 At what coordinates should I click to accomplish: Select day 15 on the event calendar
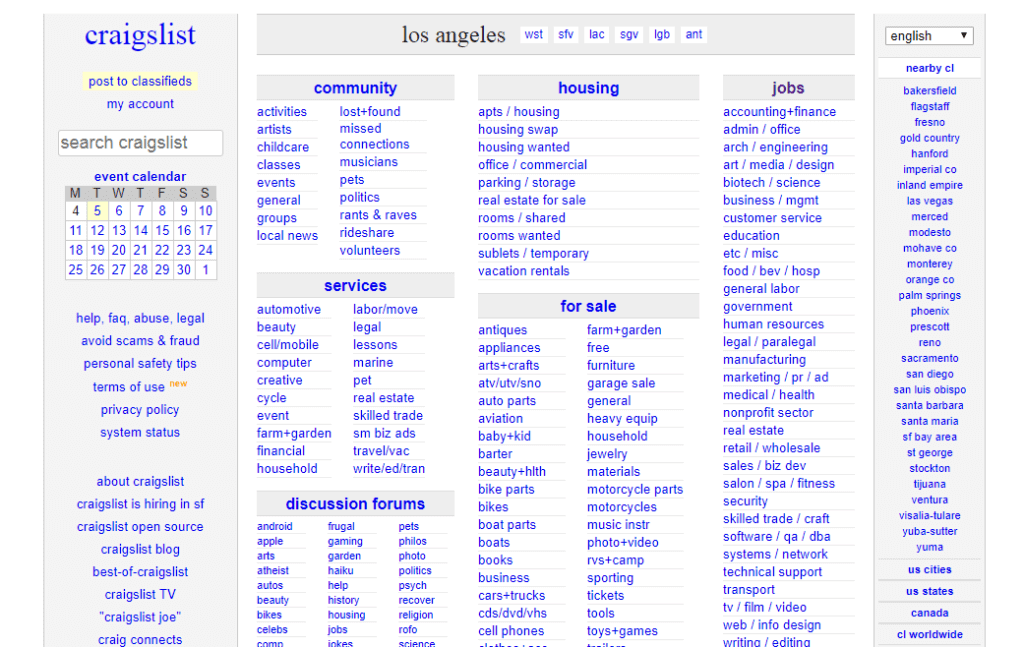click(161, 229)
